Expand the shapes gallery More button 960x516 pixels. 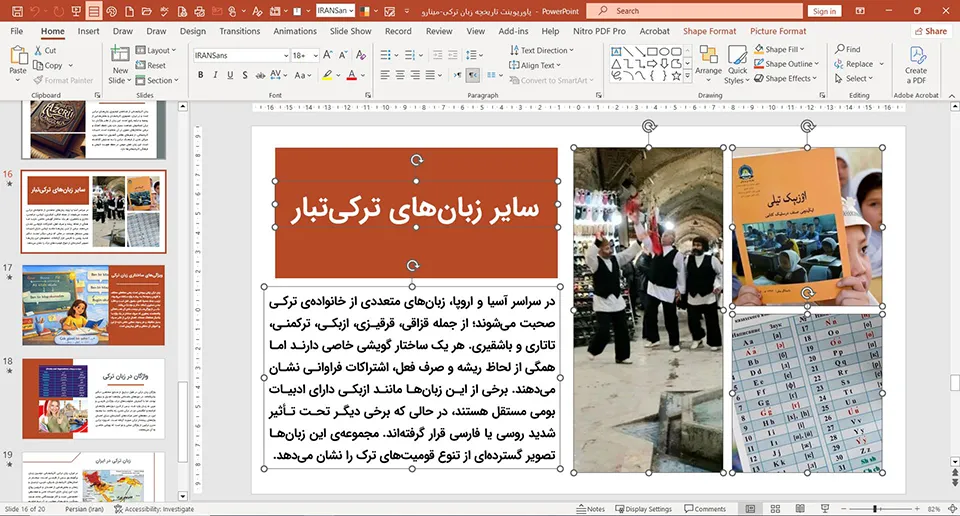coord(688,77)
